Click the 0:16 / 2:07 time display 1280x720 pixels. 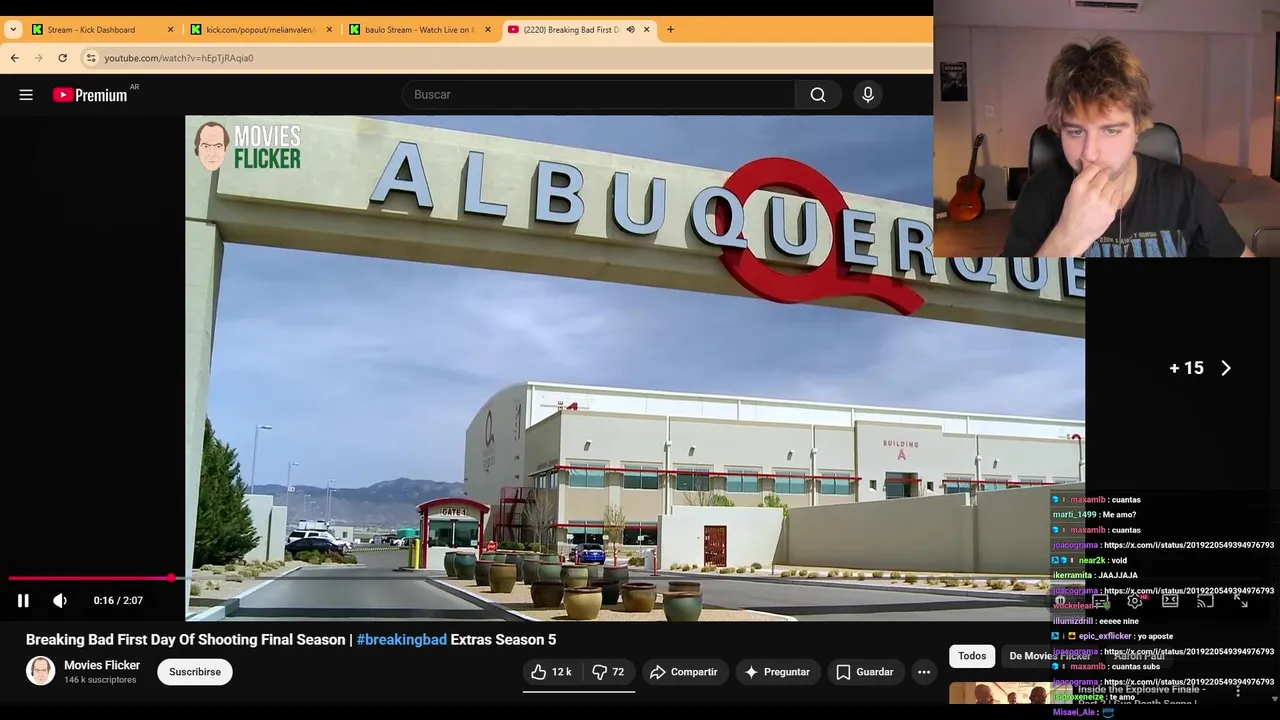118,601
